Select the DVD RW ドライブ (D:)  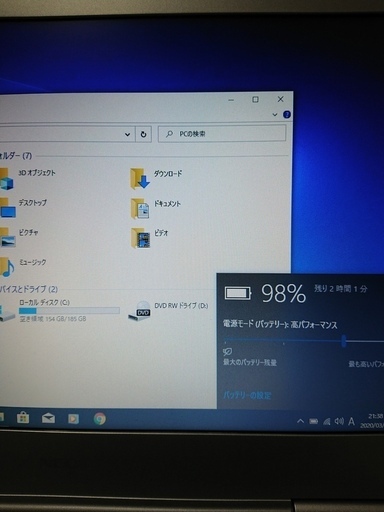tap(168, 310)
